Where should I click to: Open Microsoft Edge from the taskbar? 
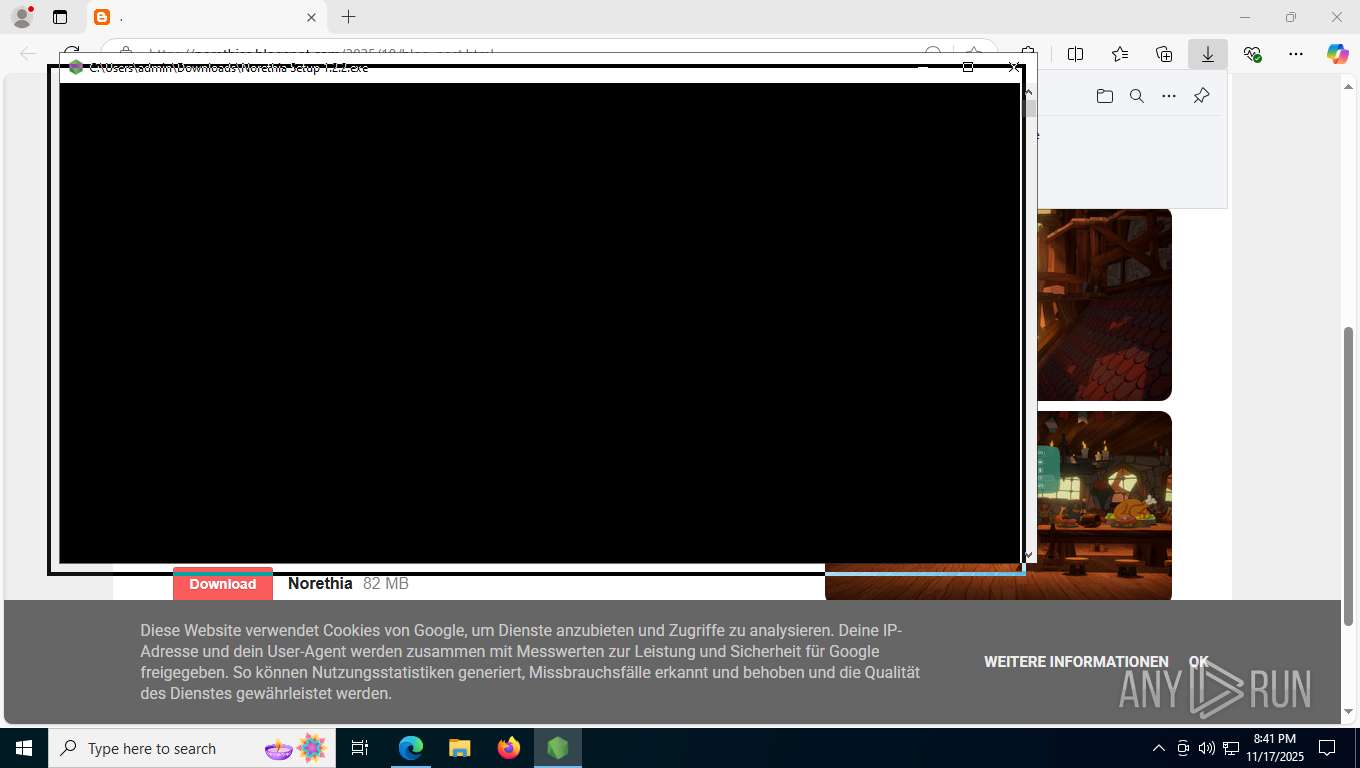pos(411,748)
